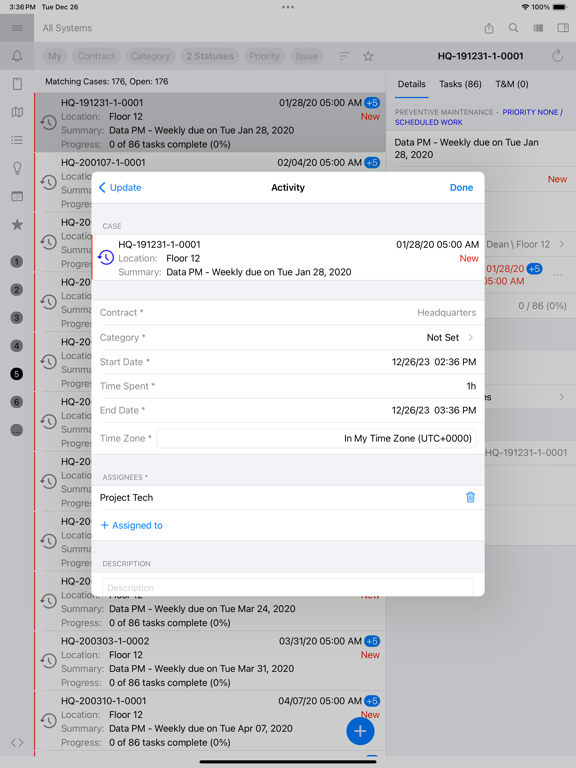Tap the barcode scanner icon

click(538, 28)
